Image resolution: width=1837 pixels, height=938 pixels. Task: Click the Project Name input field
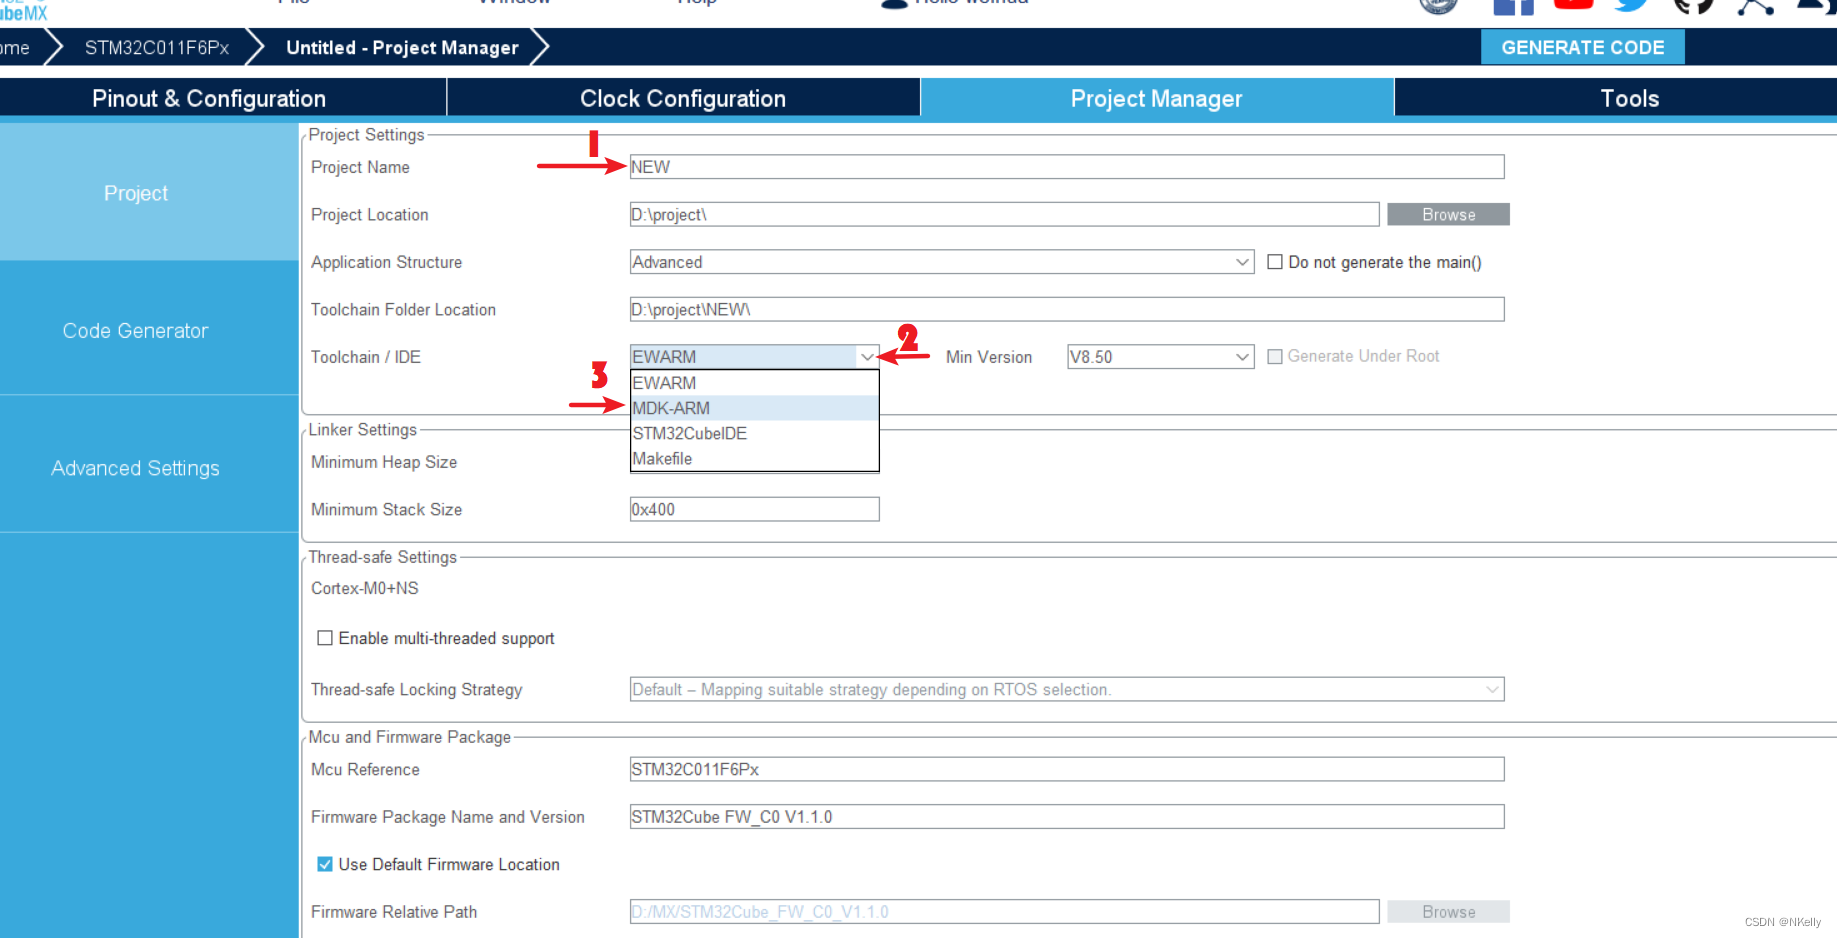pos(1067,167)
